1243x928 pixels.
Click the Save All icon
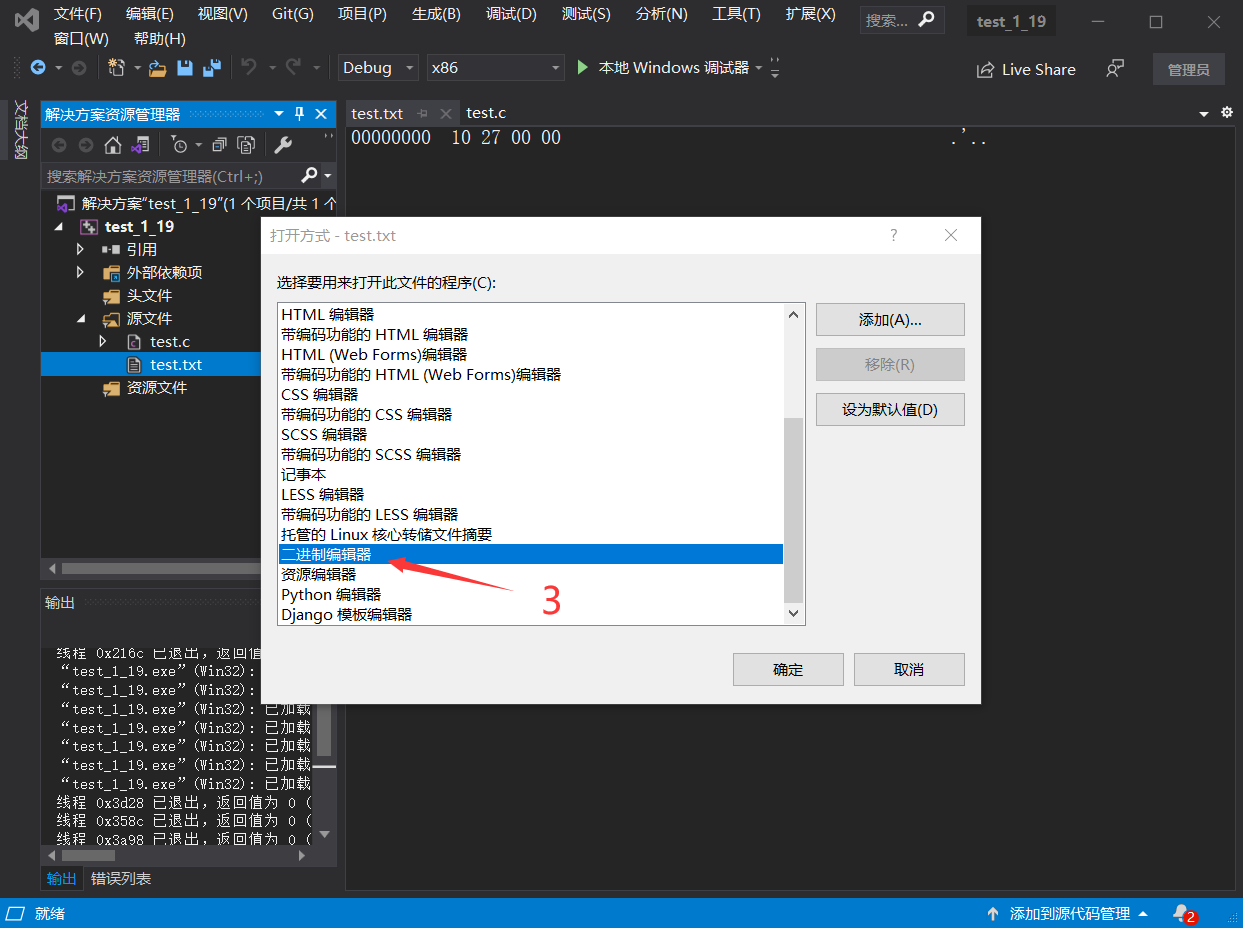(x=211, y=67)
